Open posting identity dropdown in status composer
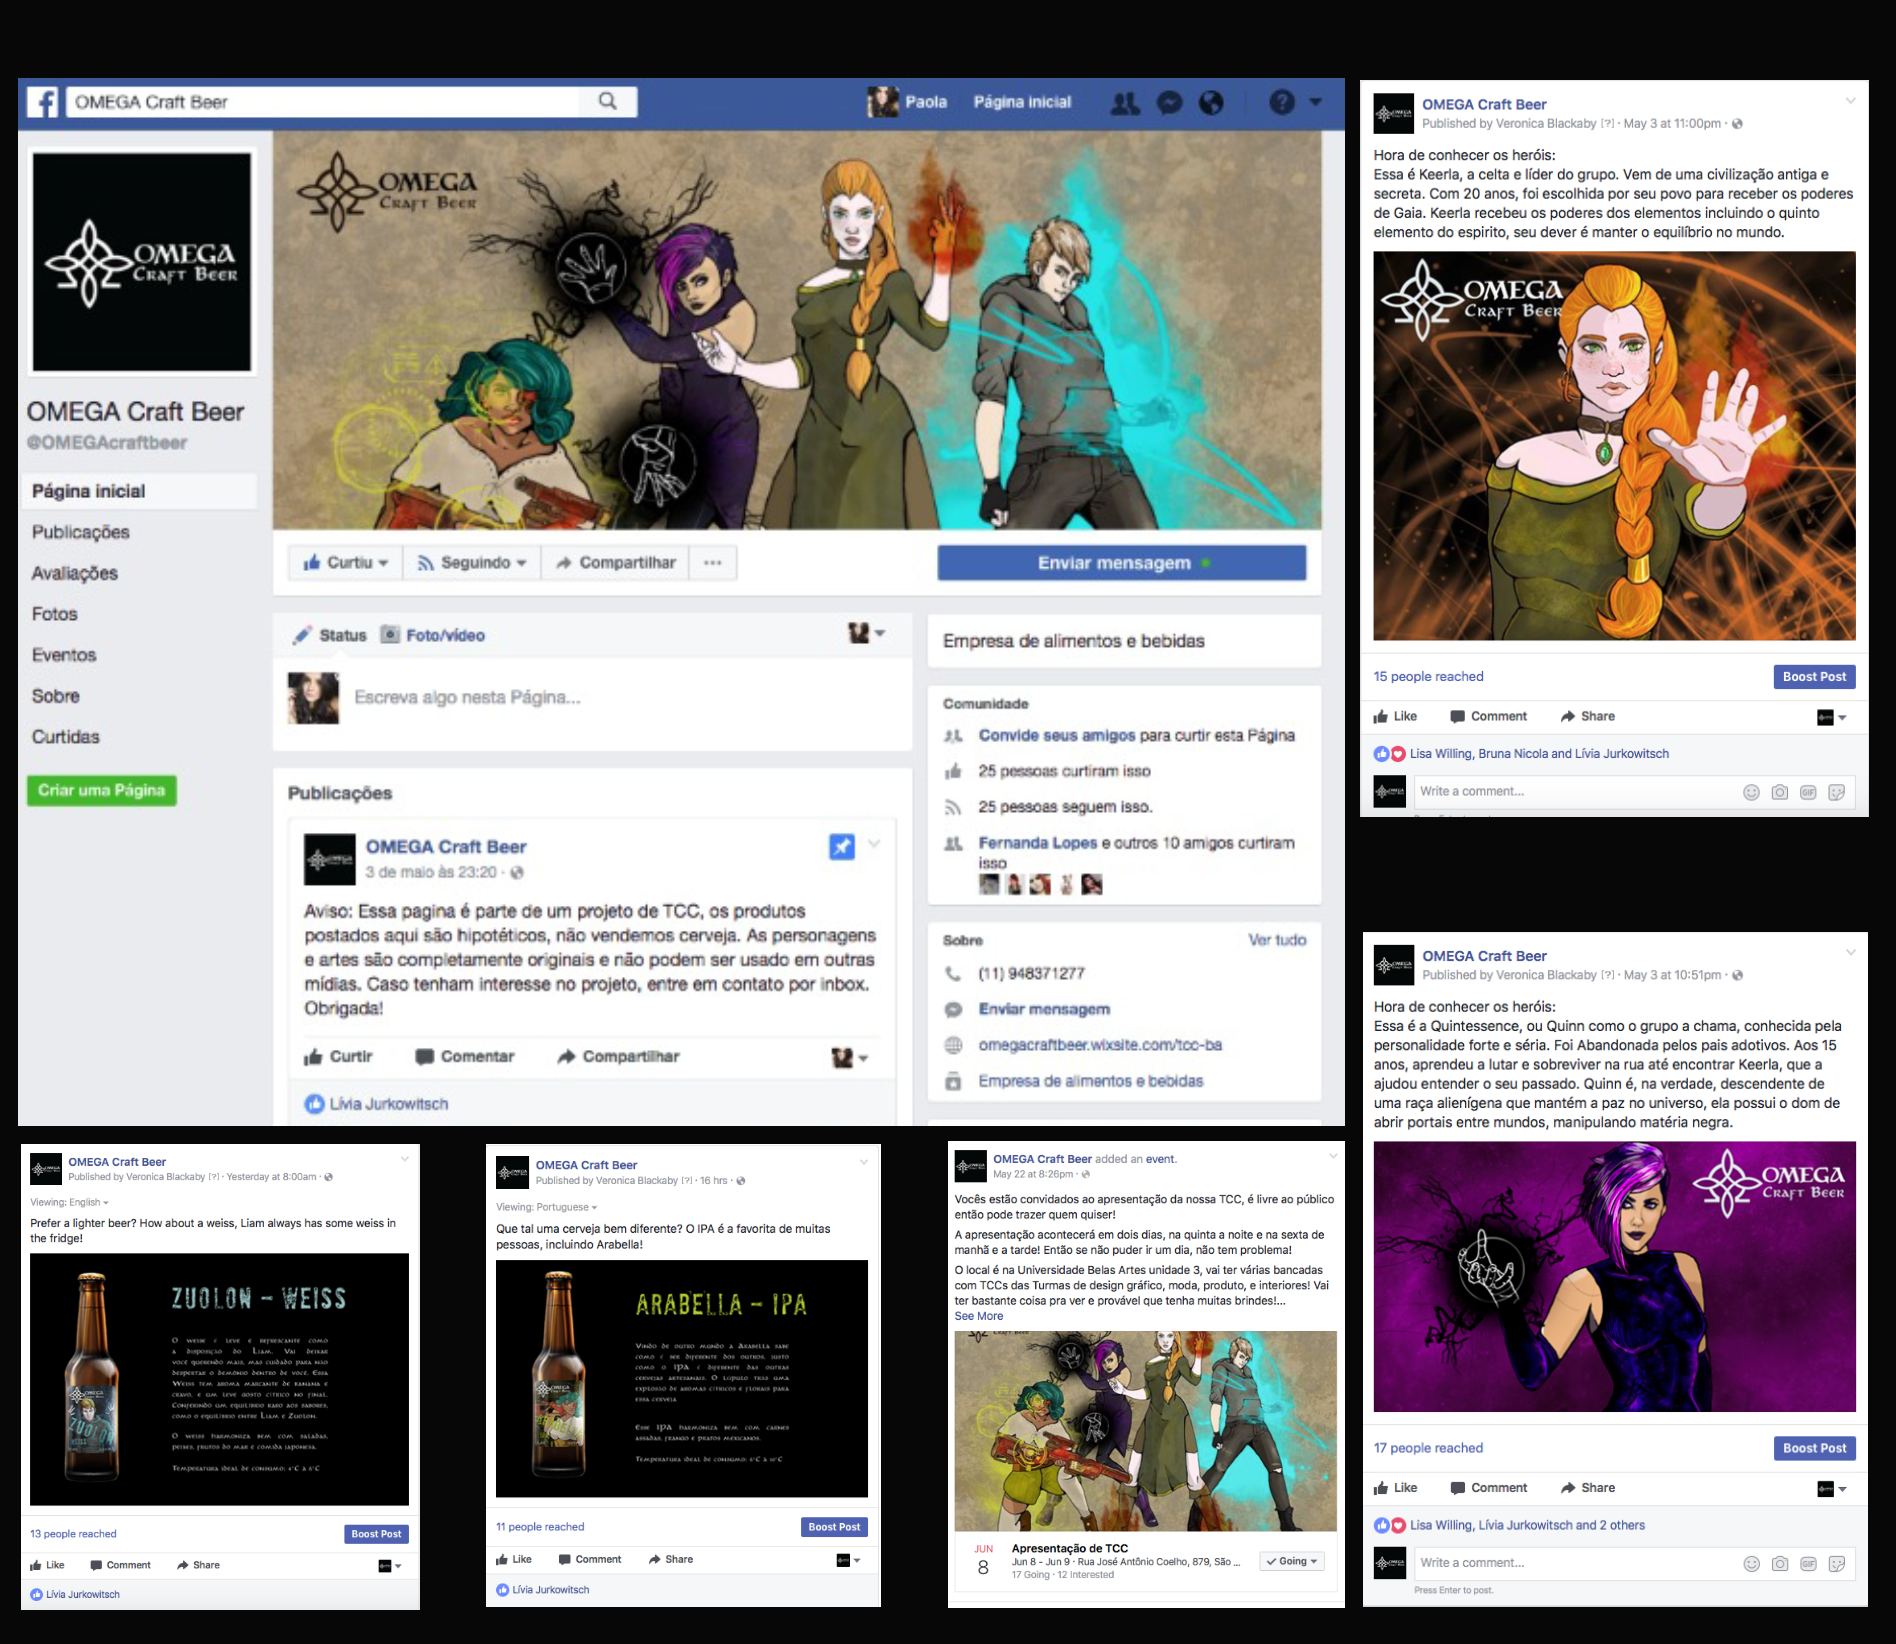The height and width of the screenshot is (1644, 1896). click(x=866, y=633)
